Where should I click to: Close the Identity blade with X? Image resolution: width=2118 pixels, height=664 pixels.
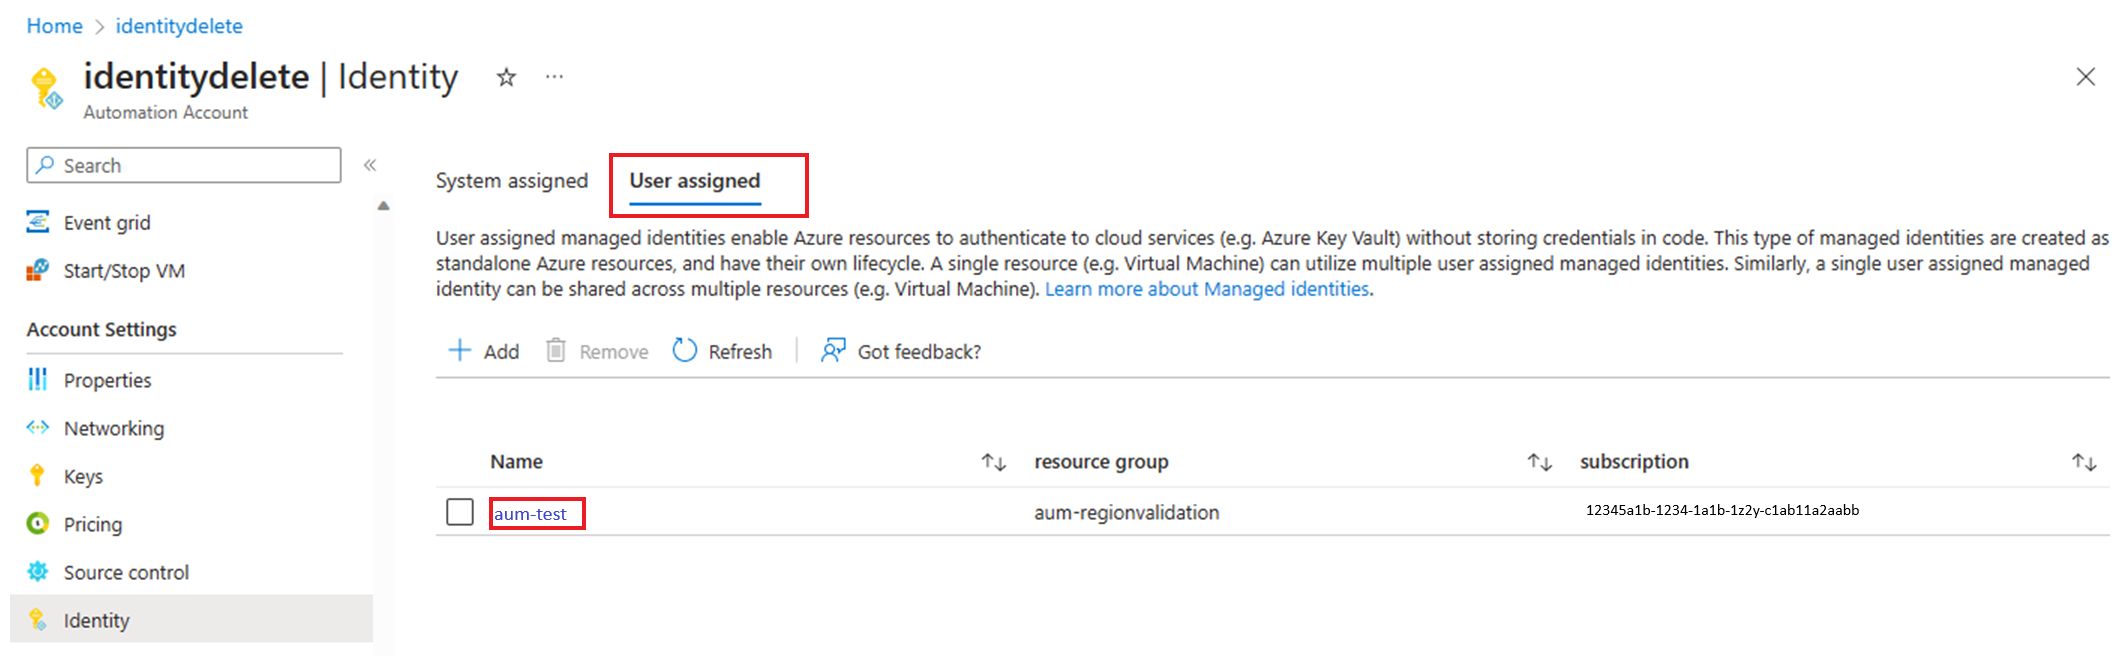click(x=2085, y=77)
